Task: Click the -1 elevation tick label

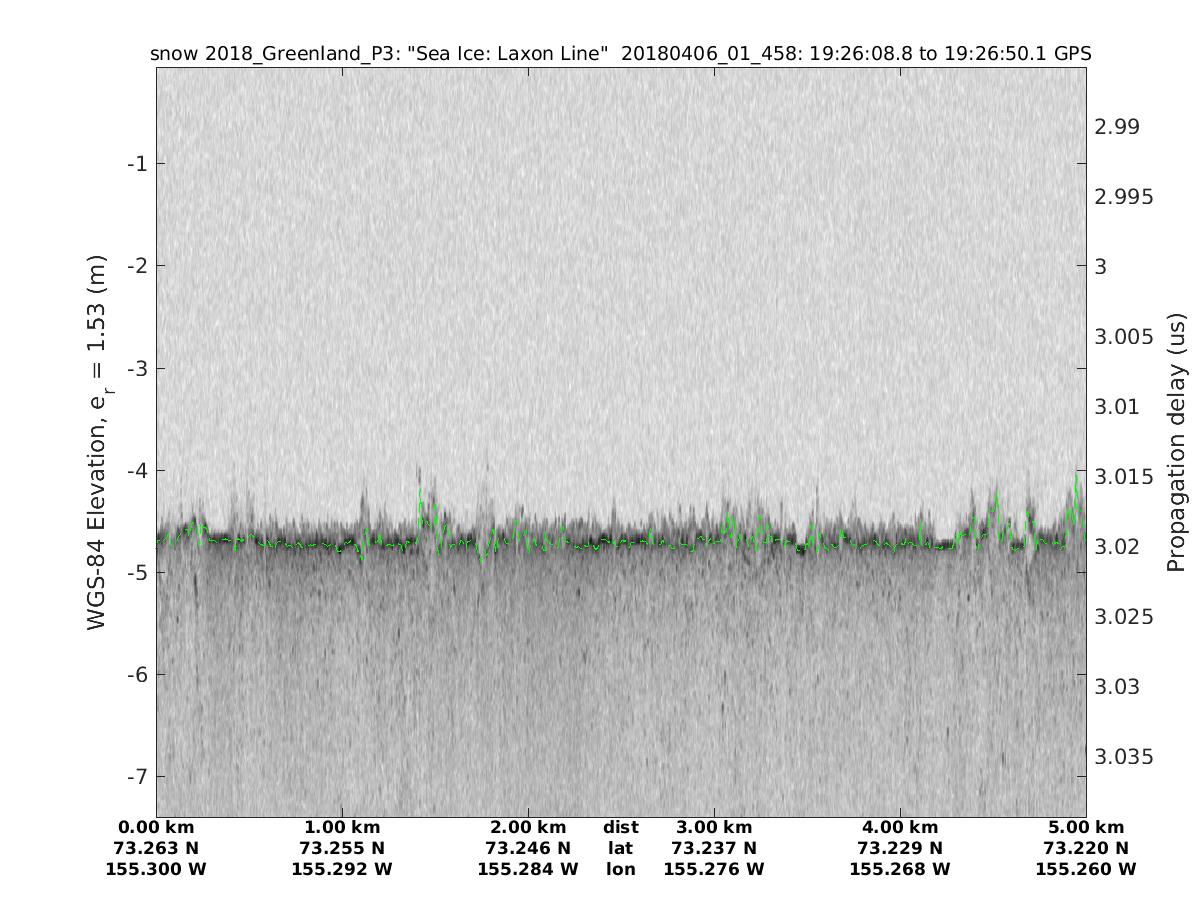Action: (x=137, y=163)
